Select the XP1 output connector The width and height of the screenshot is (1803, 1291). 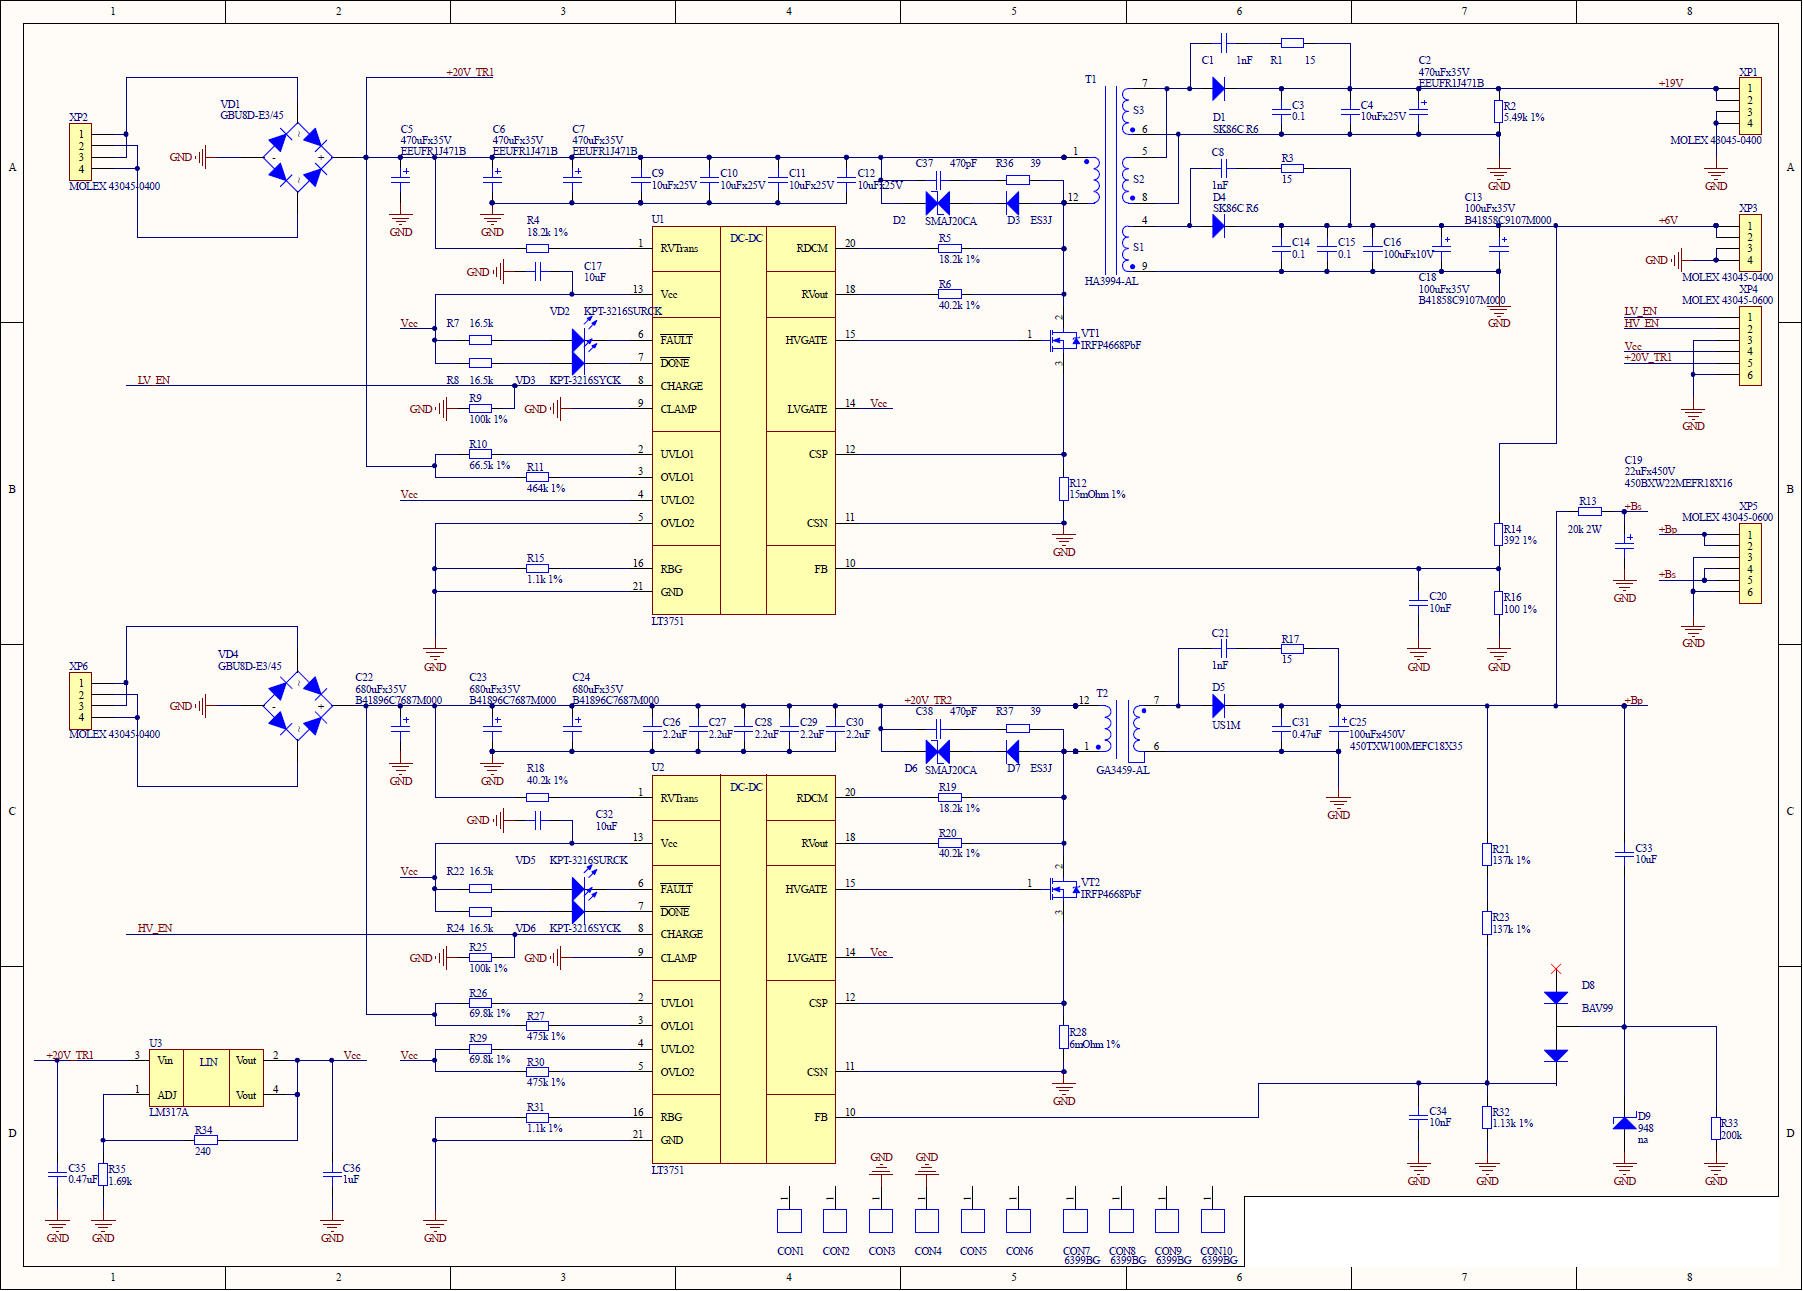[x=1750, y=106]
